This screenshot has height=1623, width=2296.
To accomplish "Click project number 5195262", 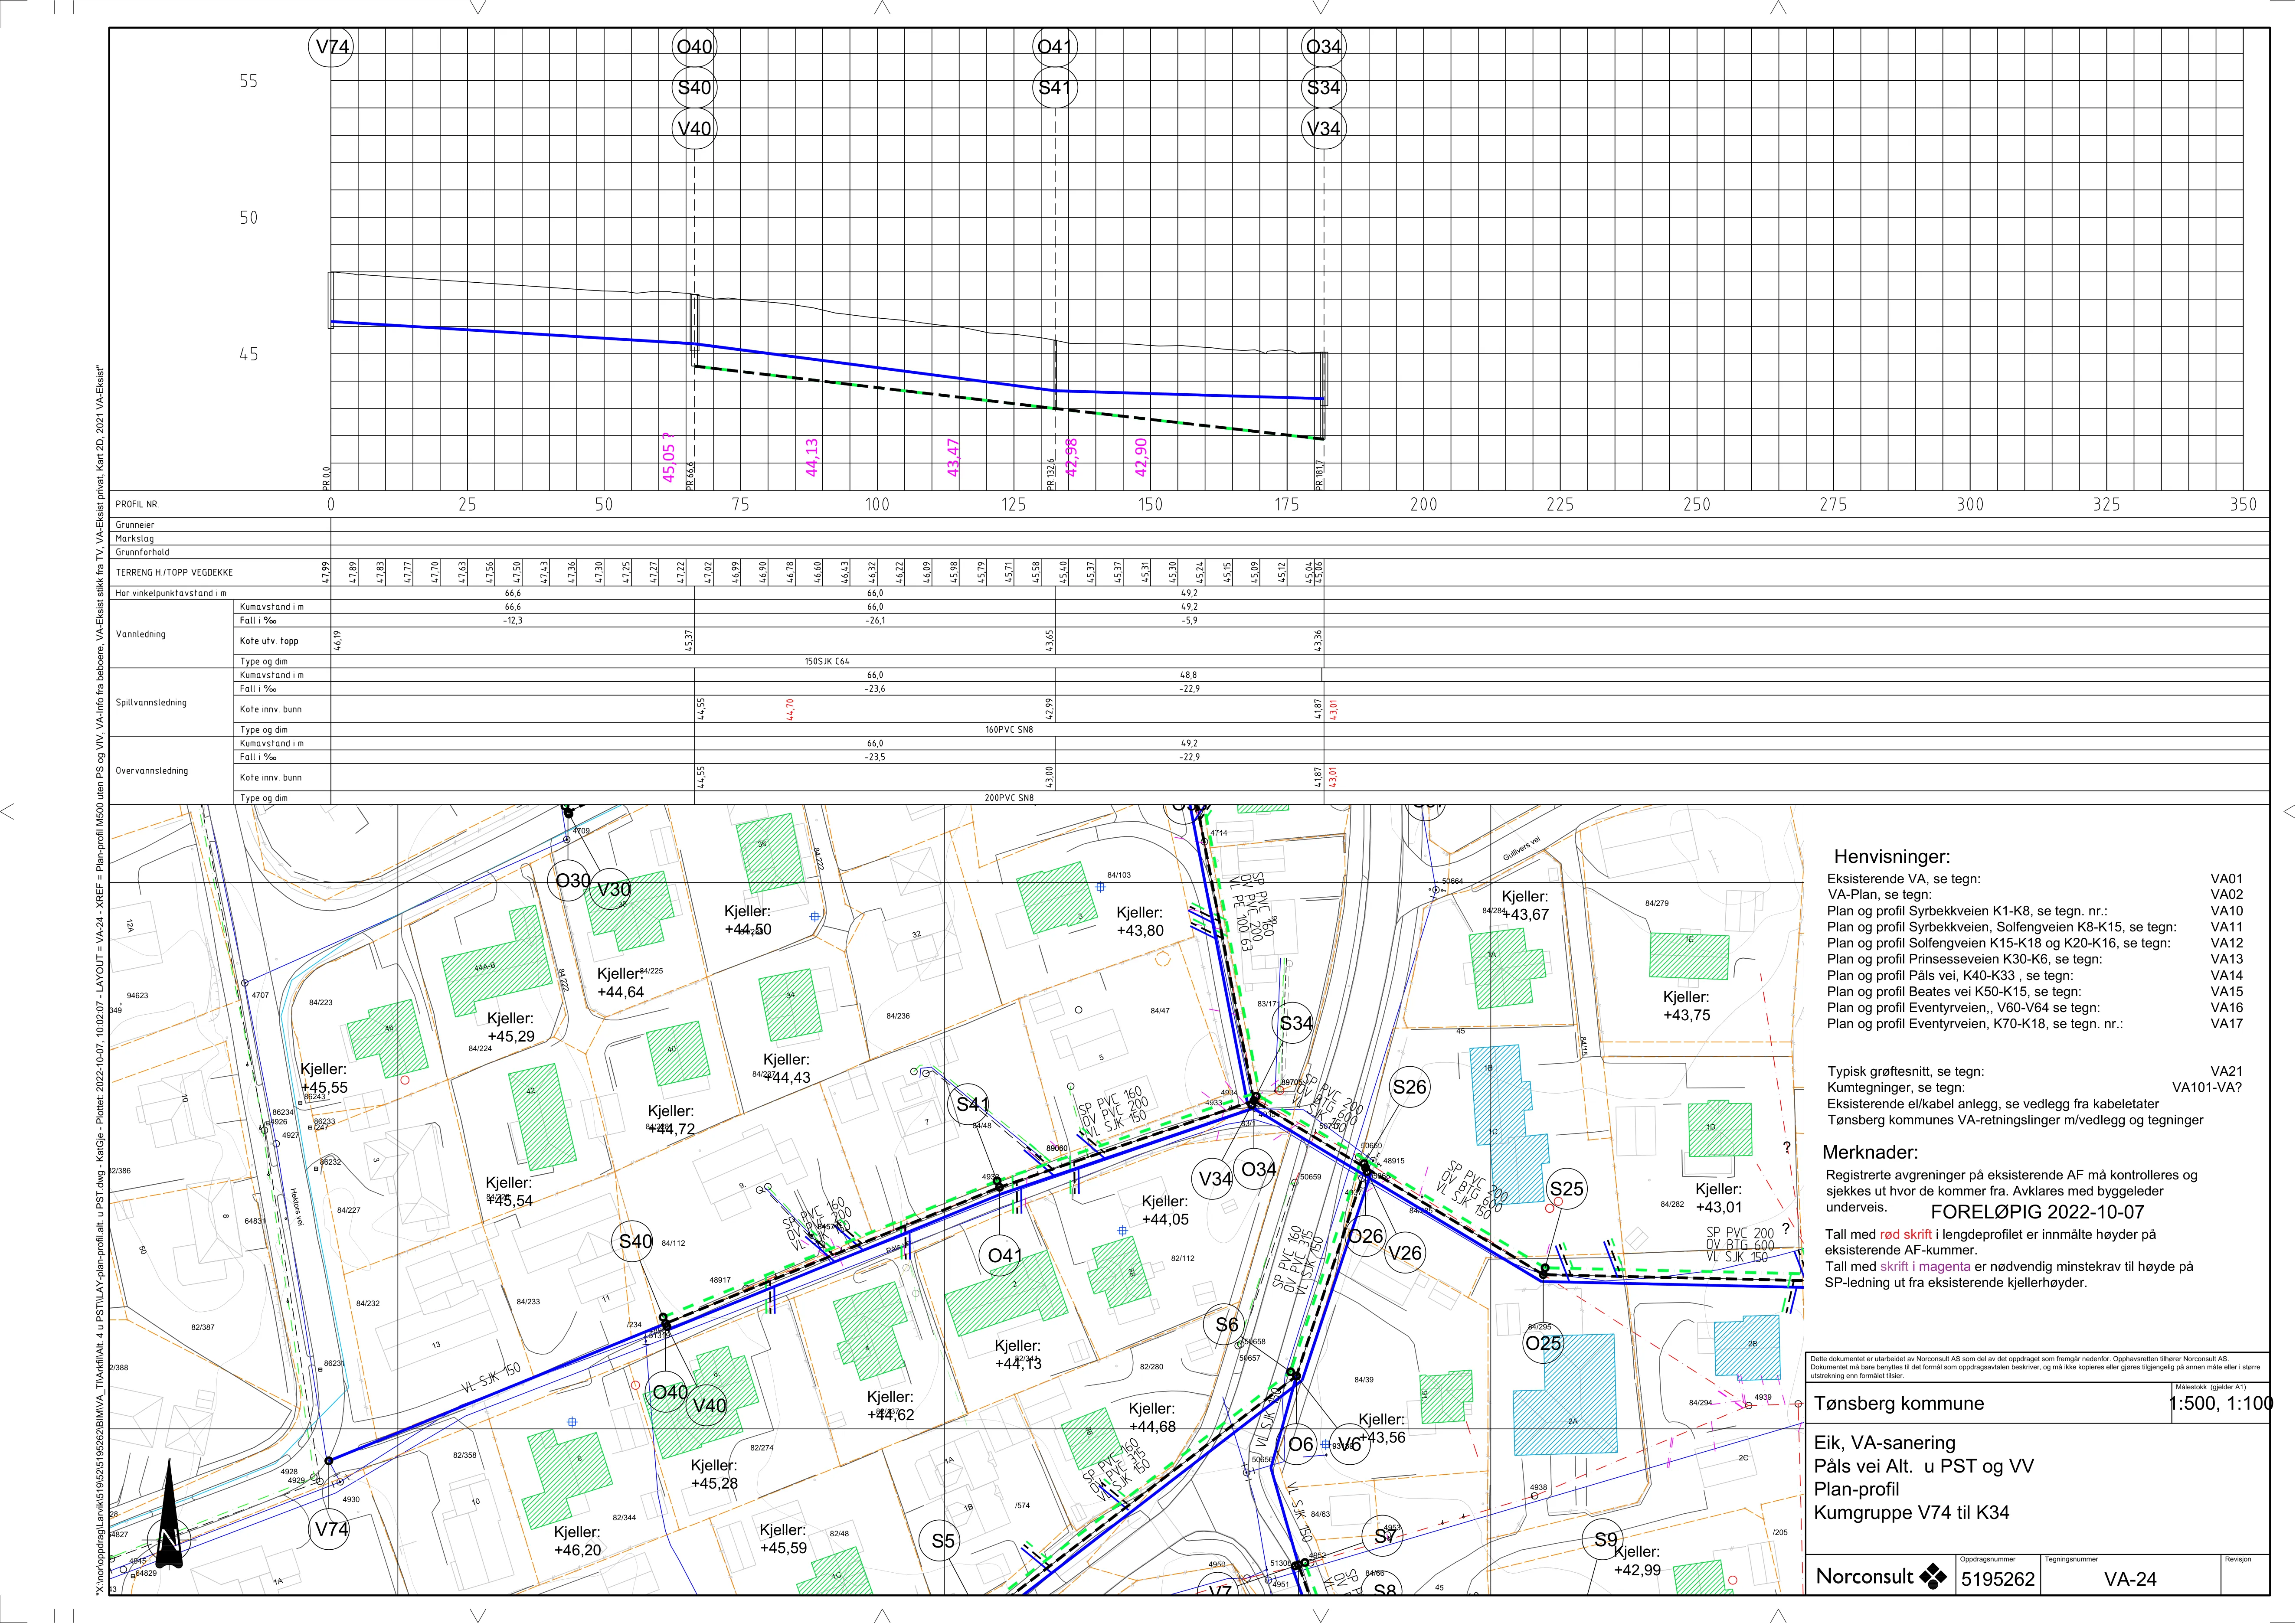I will click(x=1998, y=1580).
